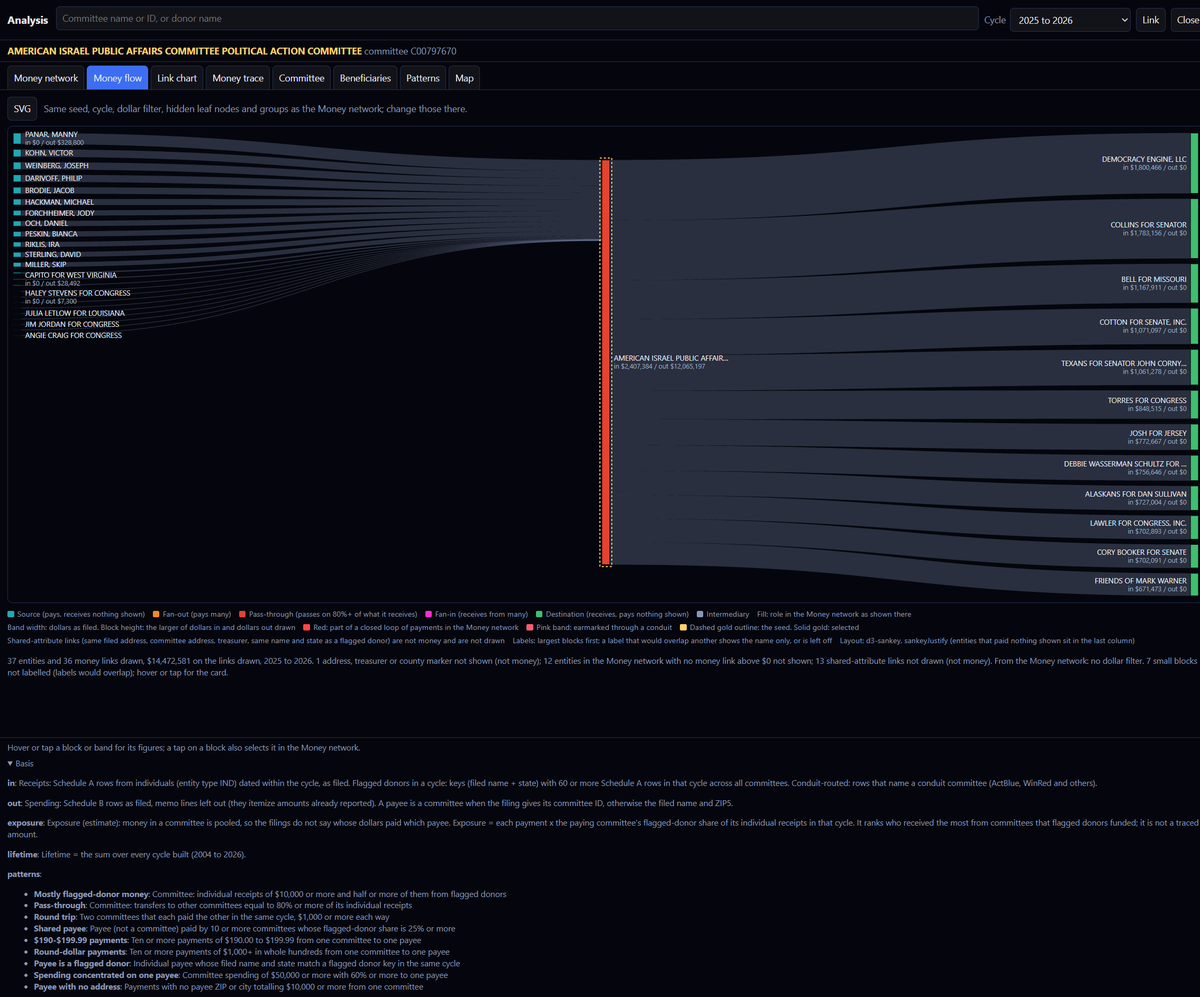Select the 'HACKMAN, MICHAEL' donor label

(x=59, y=202)
